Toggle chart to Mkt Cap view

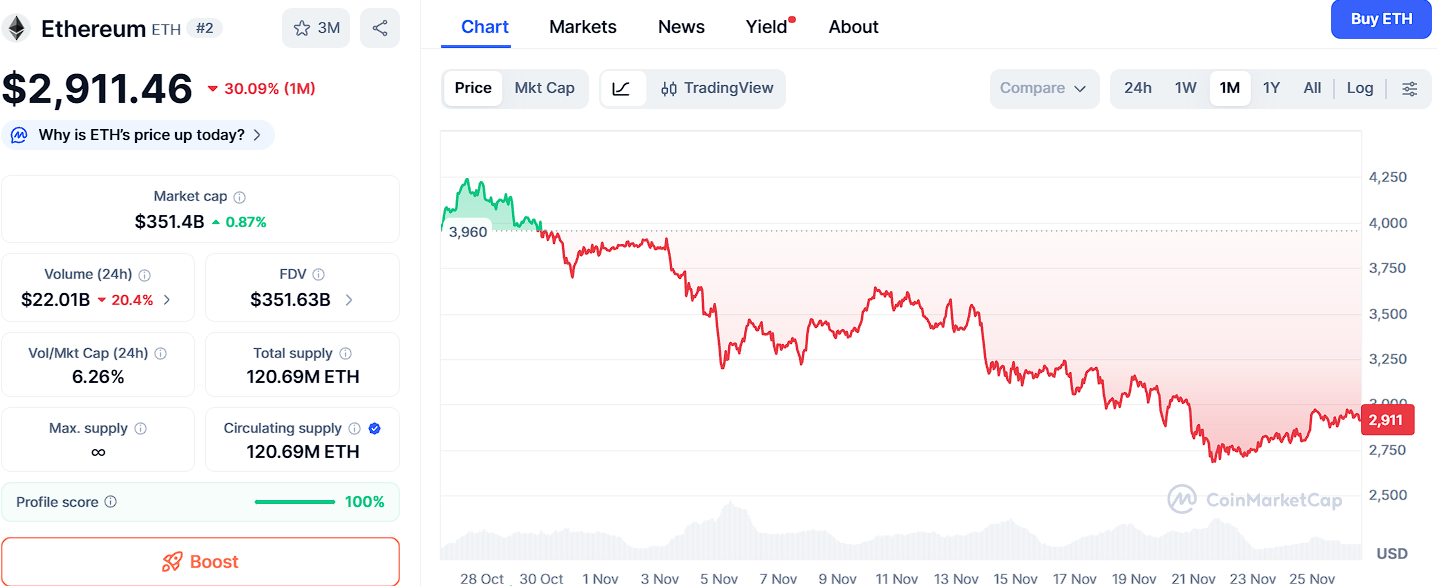click(x=544, y=88)
